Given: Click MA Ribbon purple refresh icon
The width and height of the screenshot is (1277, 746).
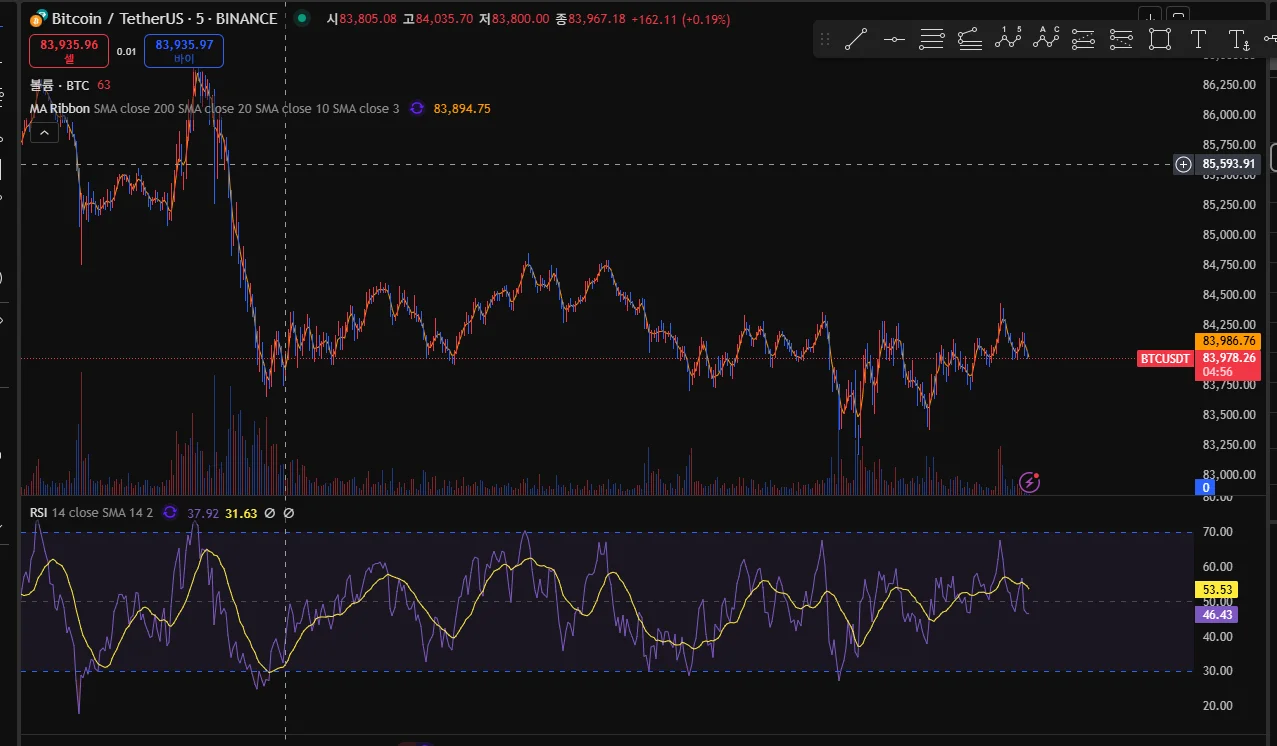Looking at the screenshot, I should click(417, 108).
